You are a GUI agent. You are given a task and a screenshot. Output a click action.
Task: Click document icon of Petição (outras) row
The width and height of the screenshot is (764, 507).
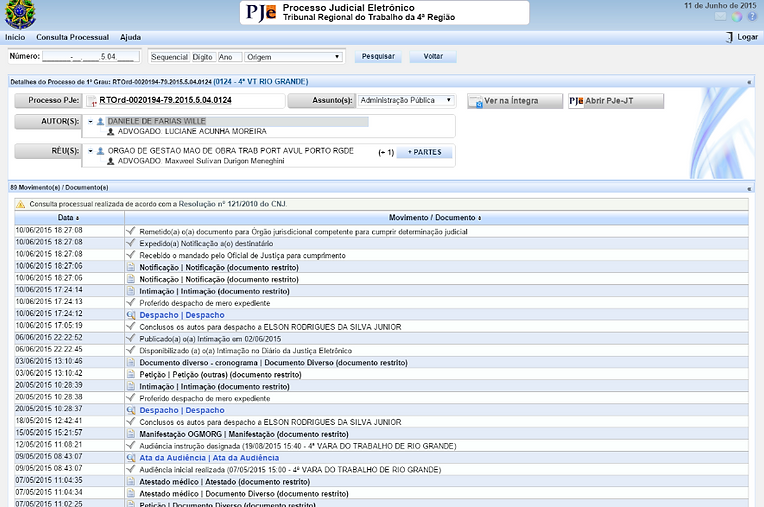[x=131, y=375]
